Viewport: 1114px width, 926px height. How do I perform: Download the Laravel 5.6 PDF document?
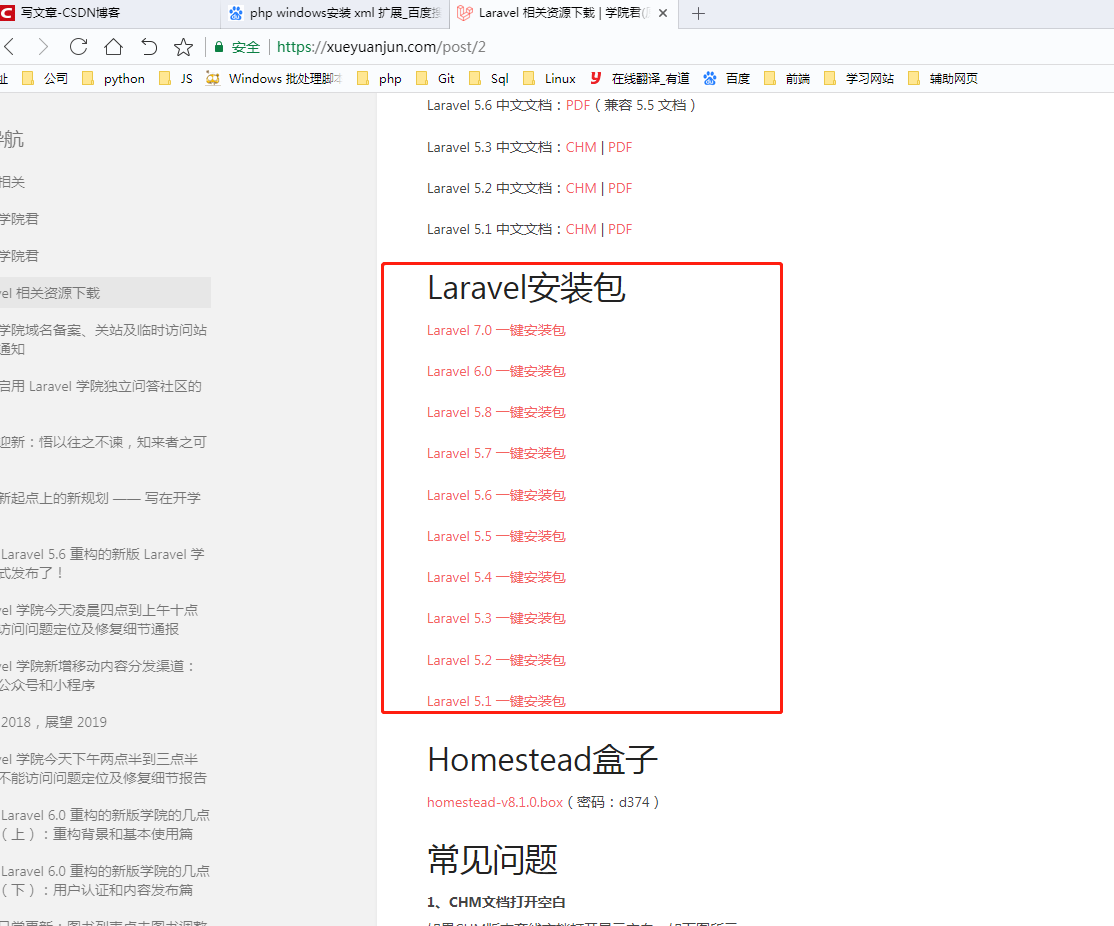[x=578, y=105]
